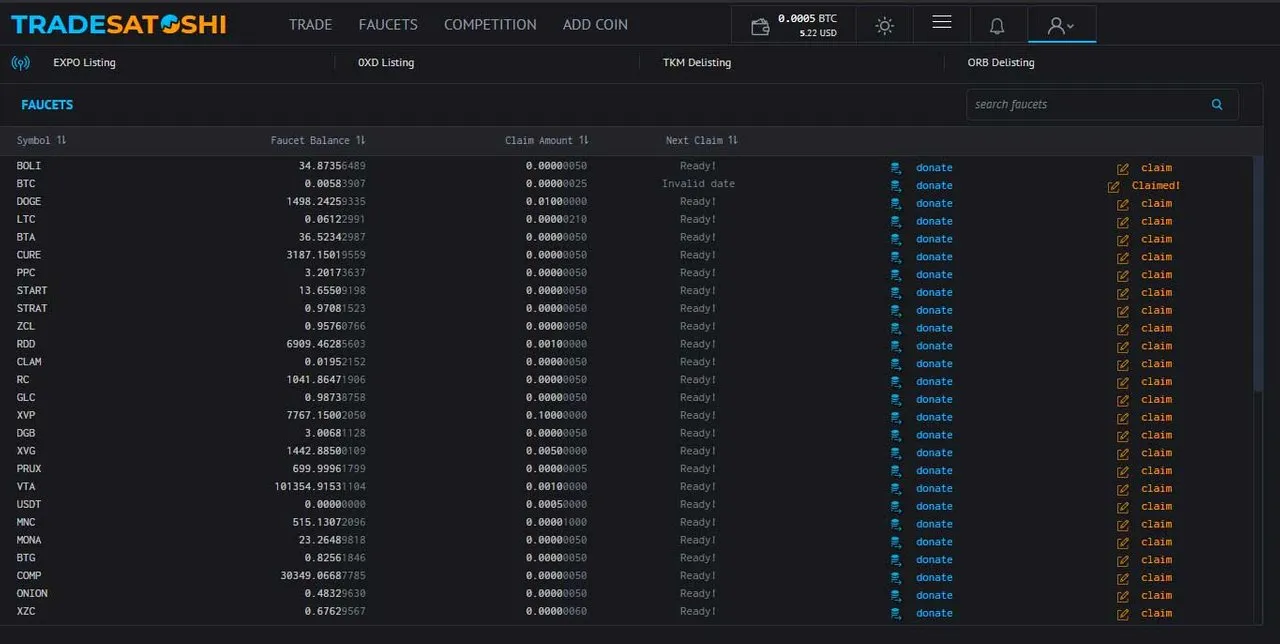
Task: Open the COMPETITION page
Action: (490, 25)
